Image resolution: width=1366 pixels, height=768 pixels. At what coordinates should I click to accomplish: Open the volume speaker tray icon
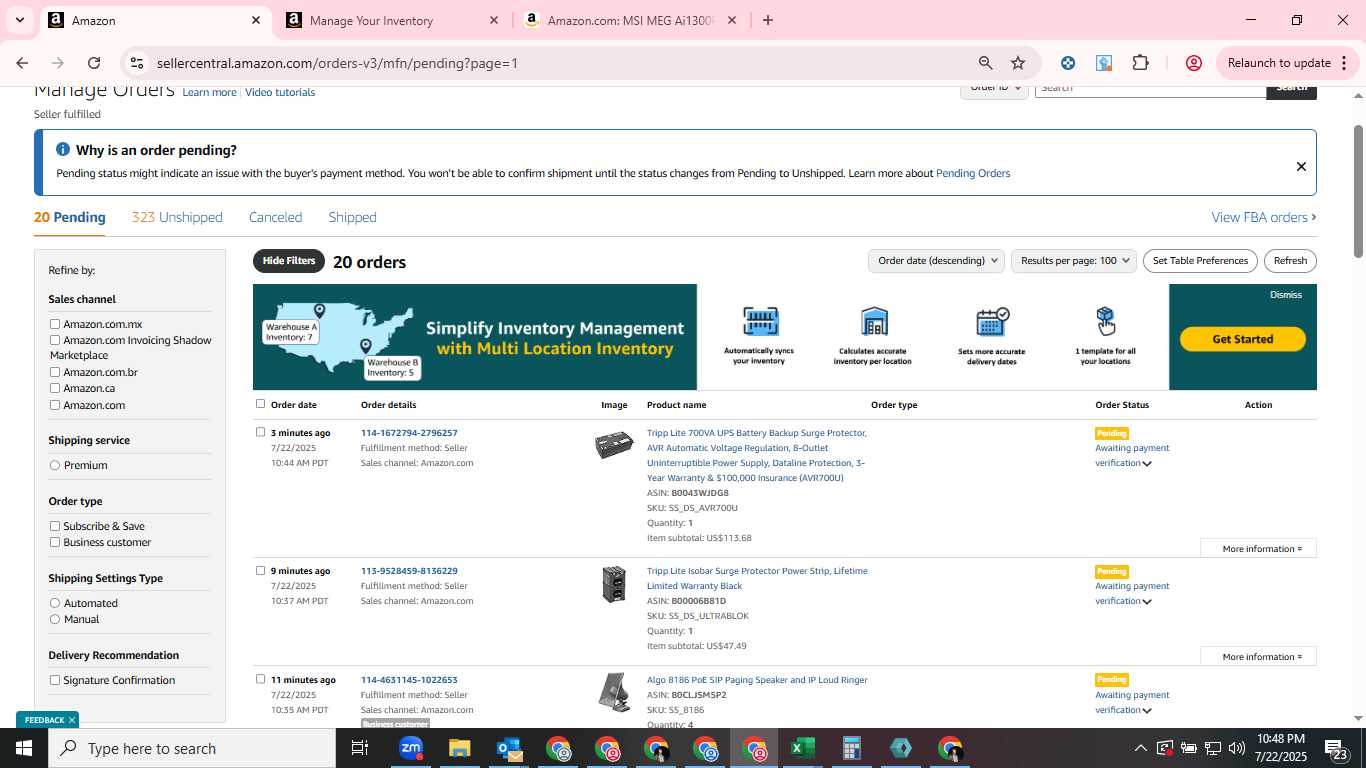[1237, 748]
